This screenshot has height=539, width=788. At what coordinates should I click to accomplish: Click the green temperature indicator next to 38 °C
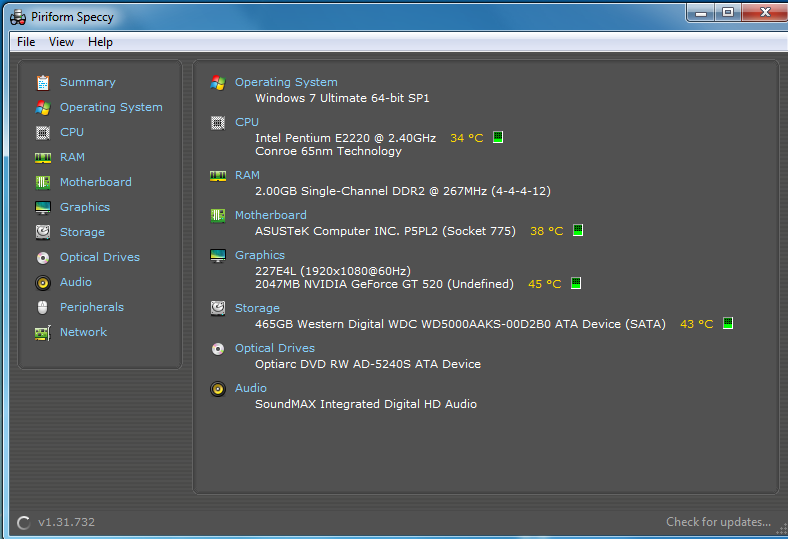[578, 230]
